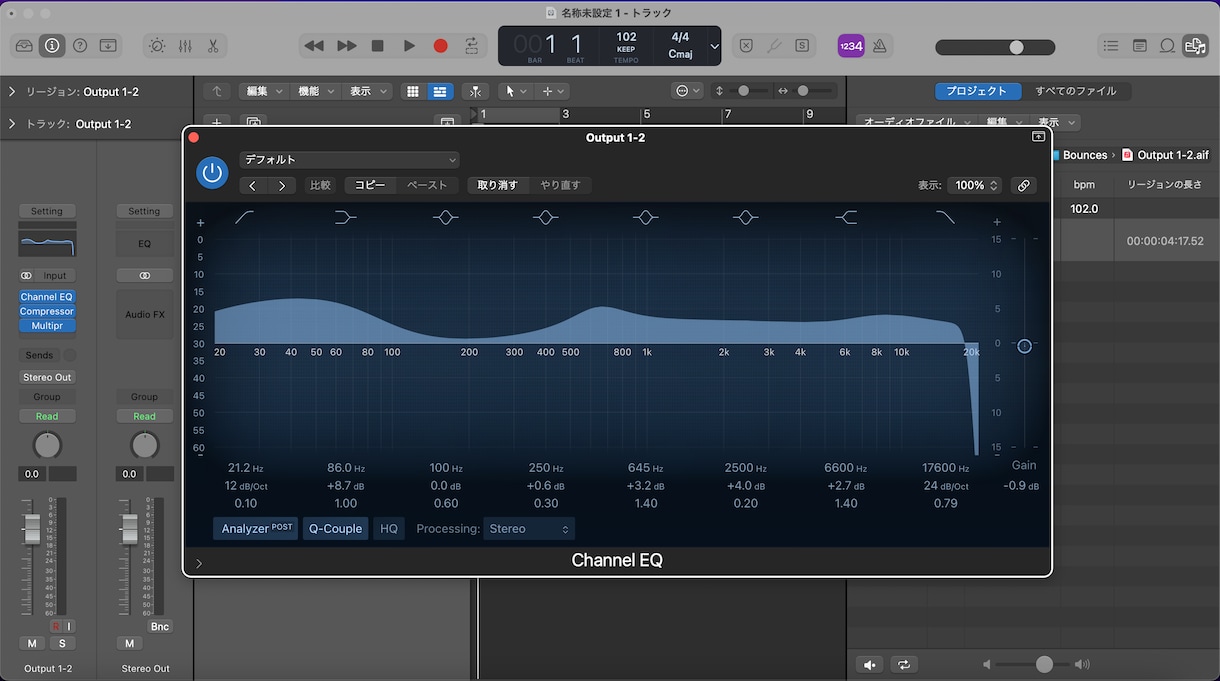Click the Channel EQ plugin slot

click(47, 297)
